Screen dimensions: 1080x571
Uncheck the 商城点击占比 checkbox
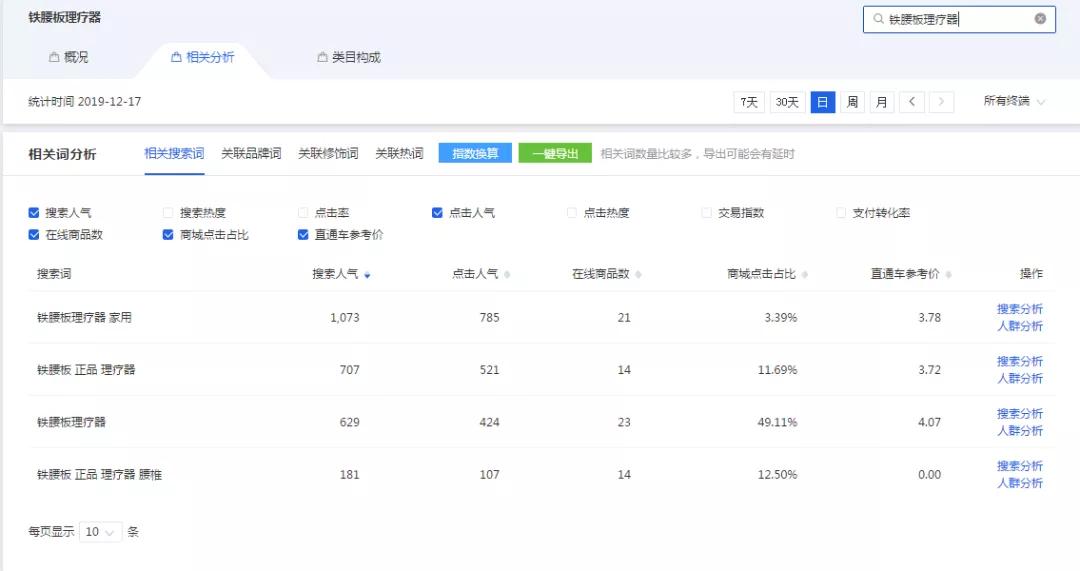point(168,235)
